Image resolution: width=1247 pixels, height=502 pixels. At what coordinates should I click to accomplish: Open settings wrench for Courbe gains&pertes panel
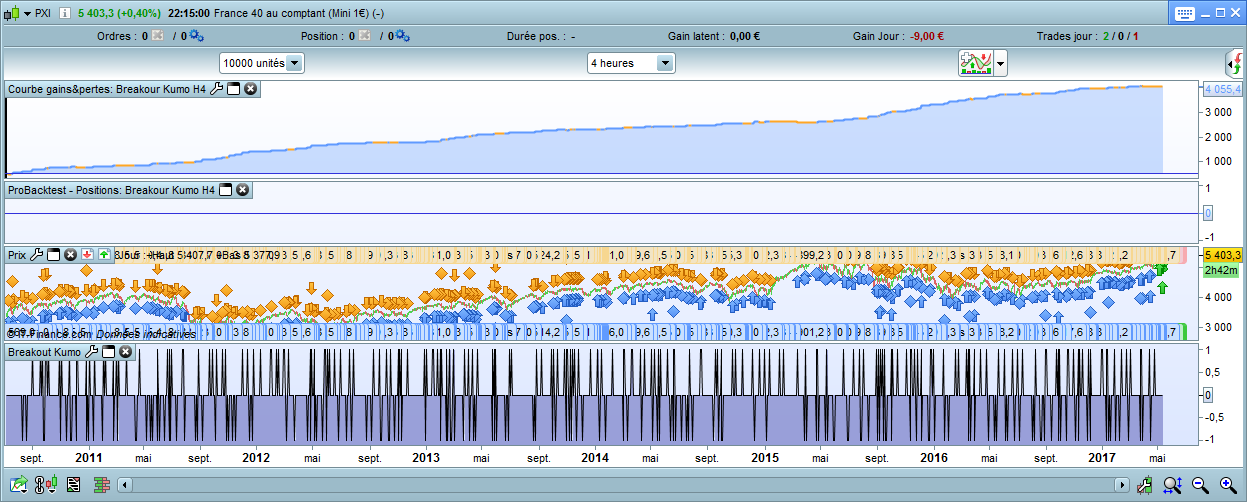tap(216, 89)
